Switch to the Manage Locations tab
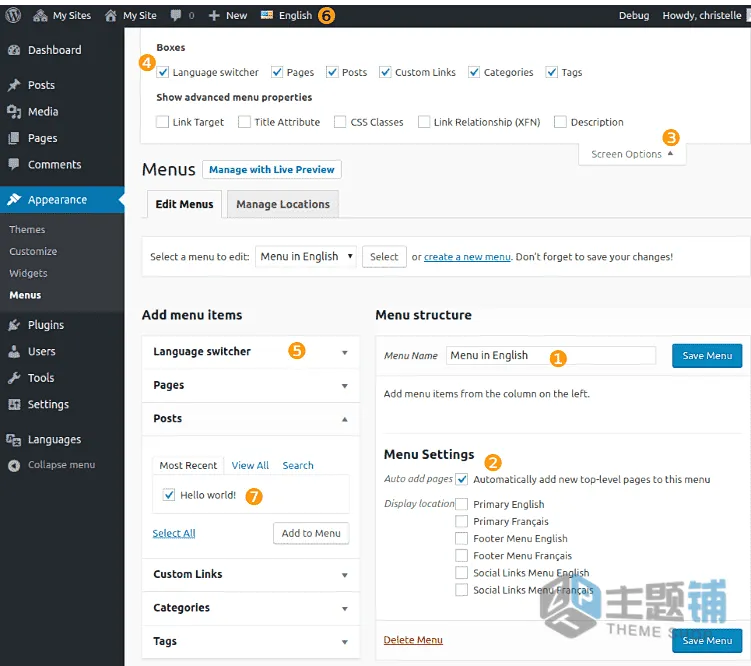This screenshot has height=666, width=751. click(x=283, y=204)
